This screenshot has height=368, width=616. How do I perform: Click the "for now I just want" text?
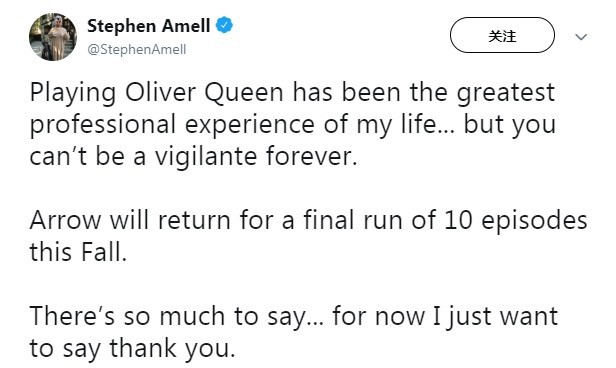pos(445,317)
